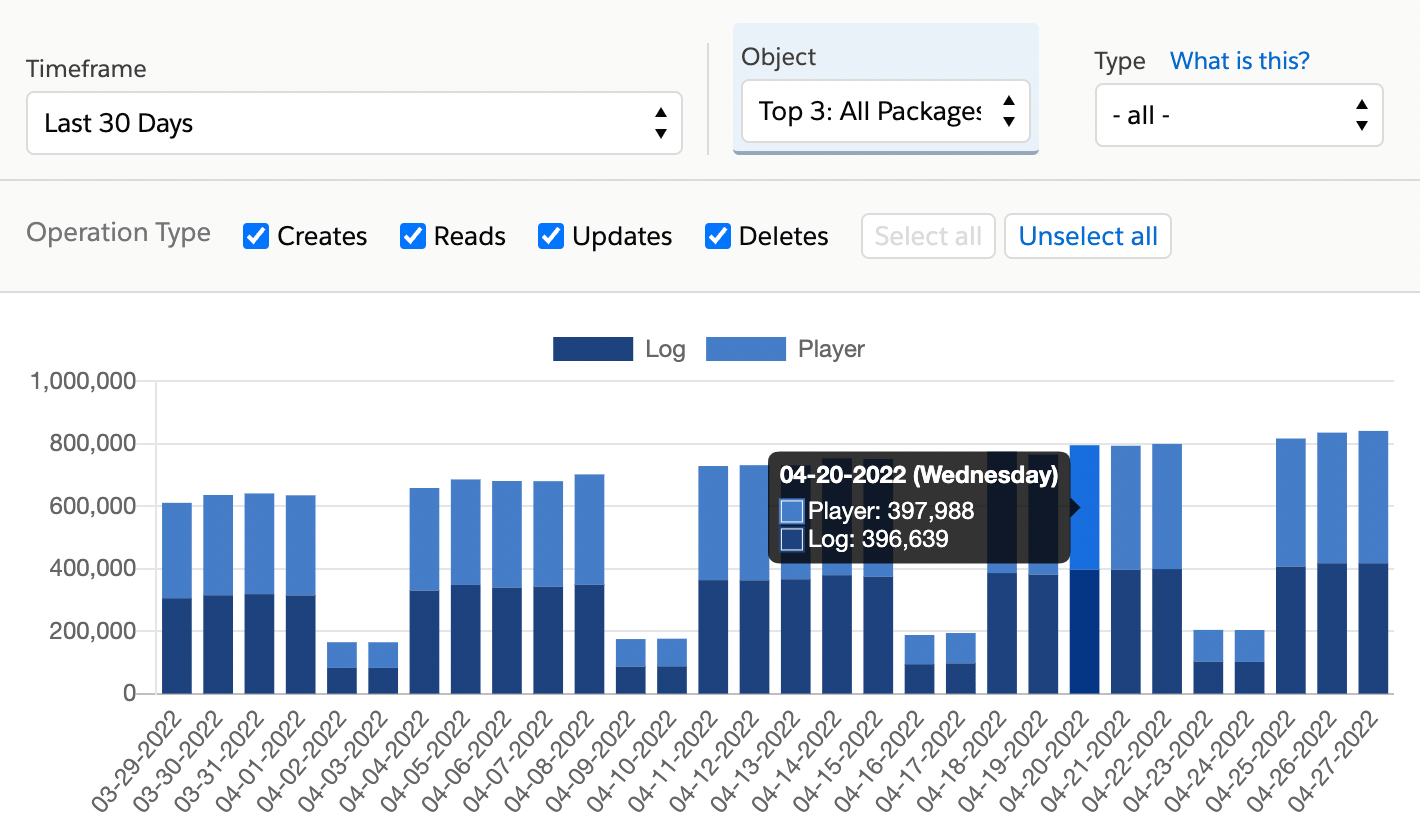The image size is (1420, 830).
Task: Open the 'What is this?' help link
Action: pyautogui.click(x=1239, y=61)
